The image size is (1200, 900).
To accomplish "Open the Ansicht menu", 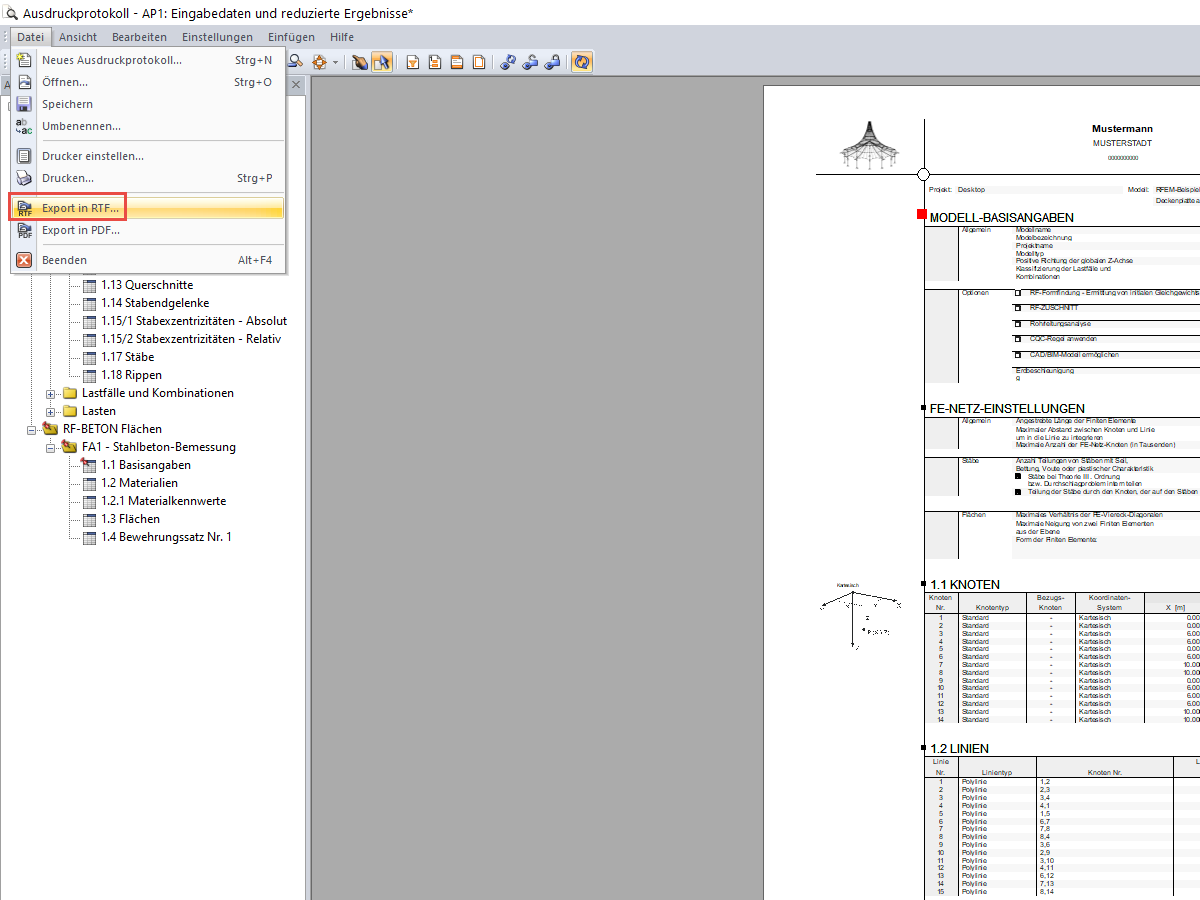I will tap(77, 37).
